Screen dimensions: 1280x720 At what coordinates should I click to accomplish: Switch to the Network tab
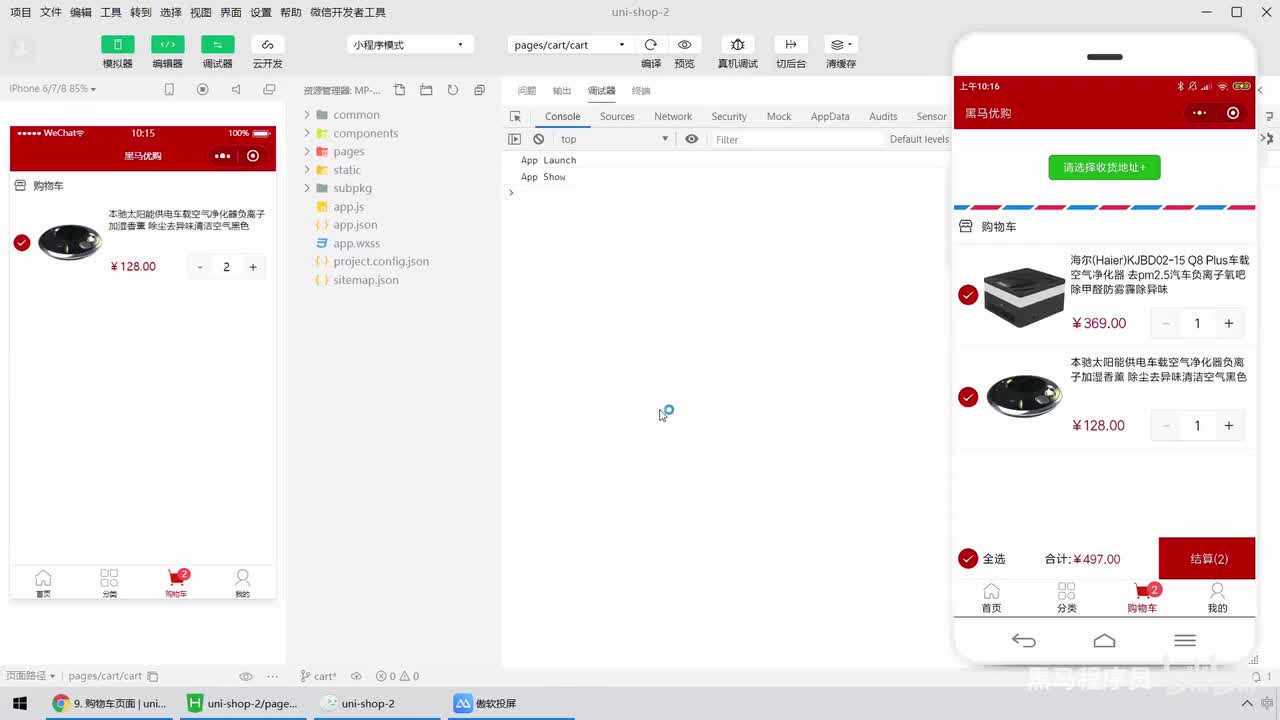tap(673, 117)
